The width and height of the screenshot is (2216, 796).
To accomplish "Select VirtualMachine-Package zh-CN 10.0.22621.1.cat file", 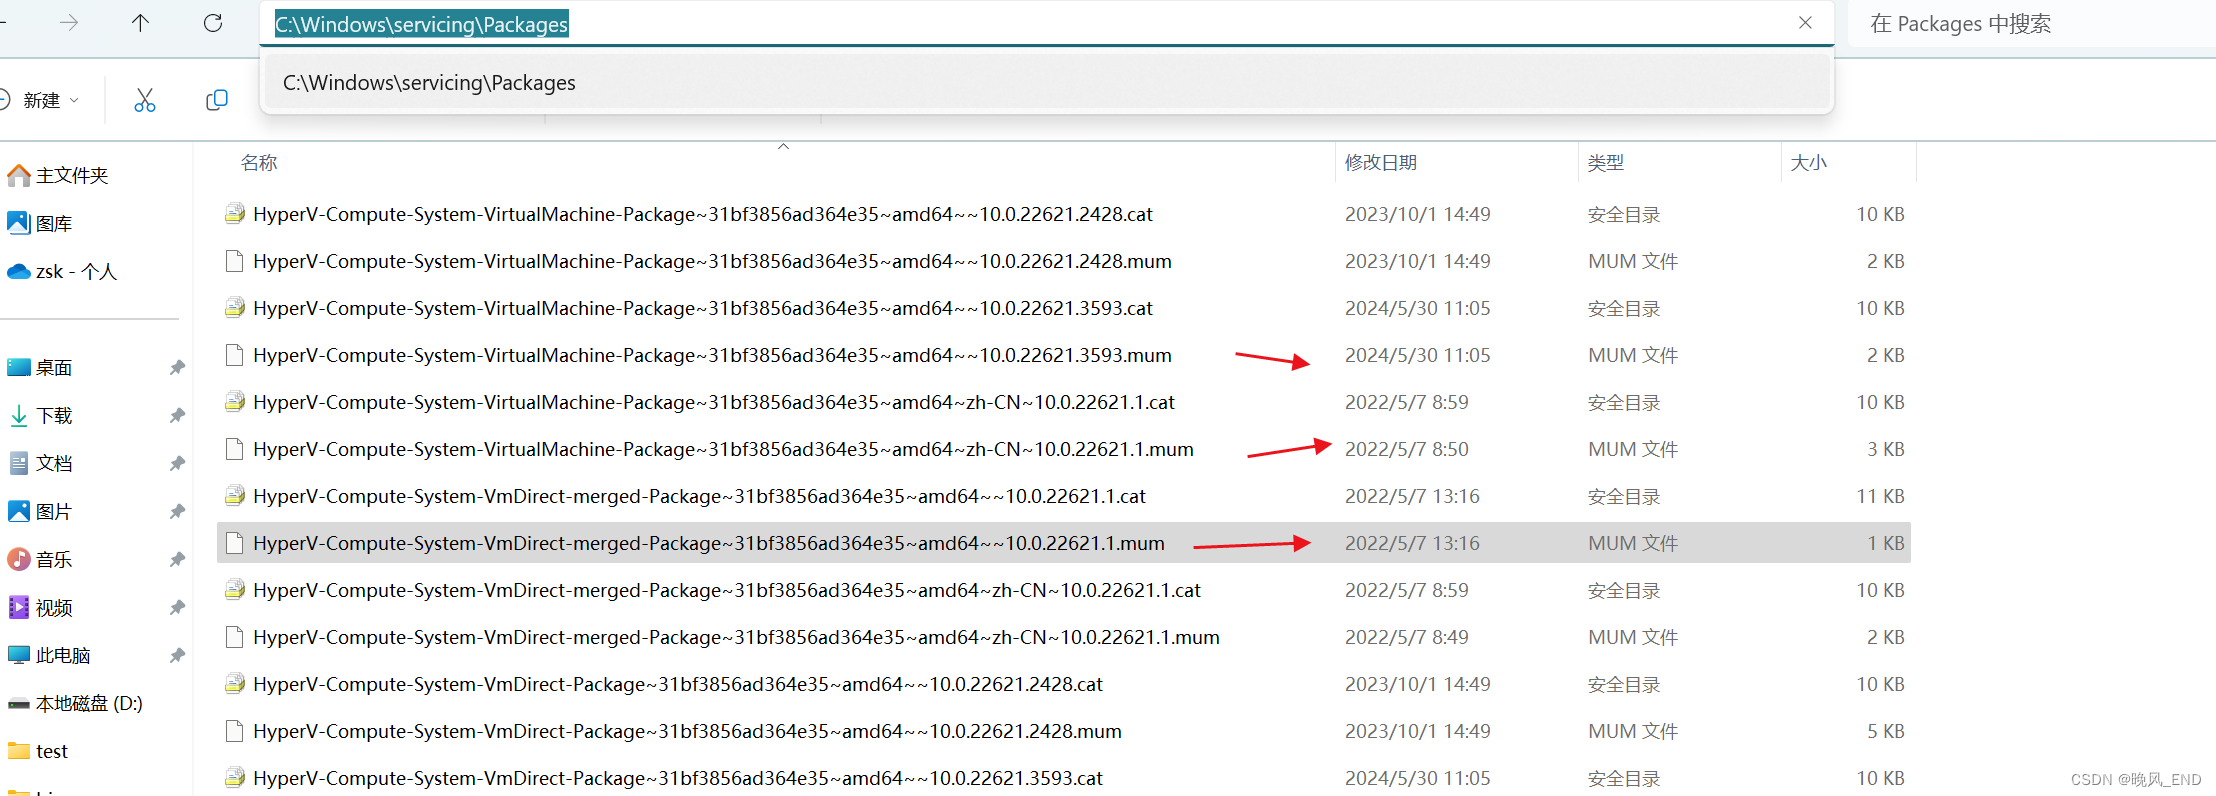I will tap(1064, 402).
